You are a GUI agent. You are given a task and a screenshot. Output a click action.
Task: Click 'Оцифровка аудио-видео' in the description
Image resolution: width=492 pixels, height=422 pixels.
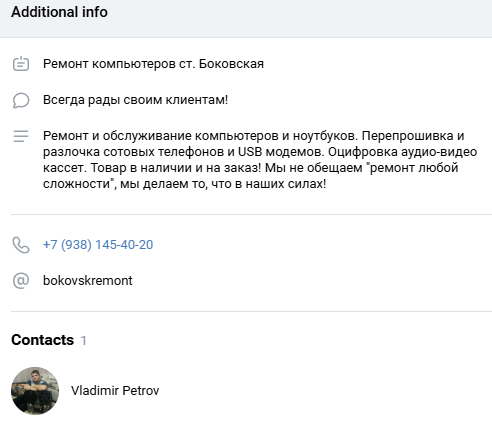point(402,152)
